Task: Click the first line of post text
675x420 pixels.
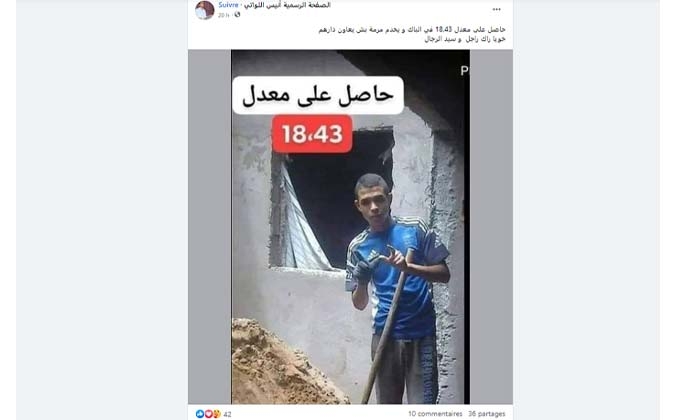Action: (412, 30)
